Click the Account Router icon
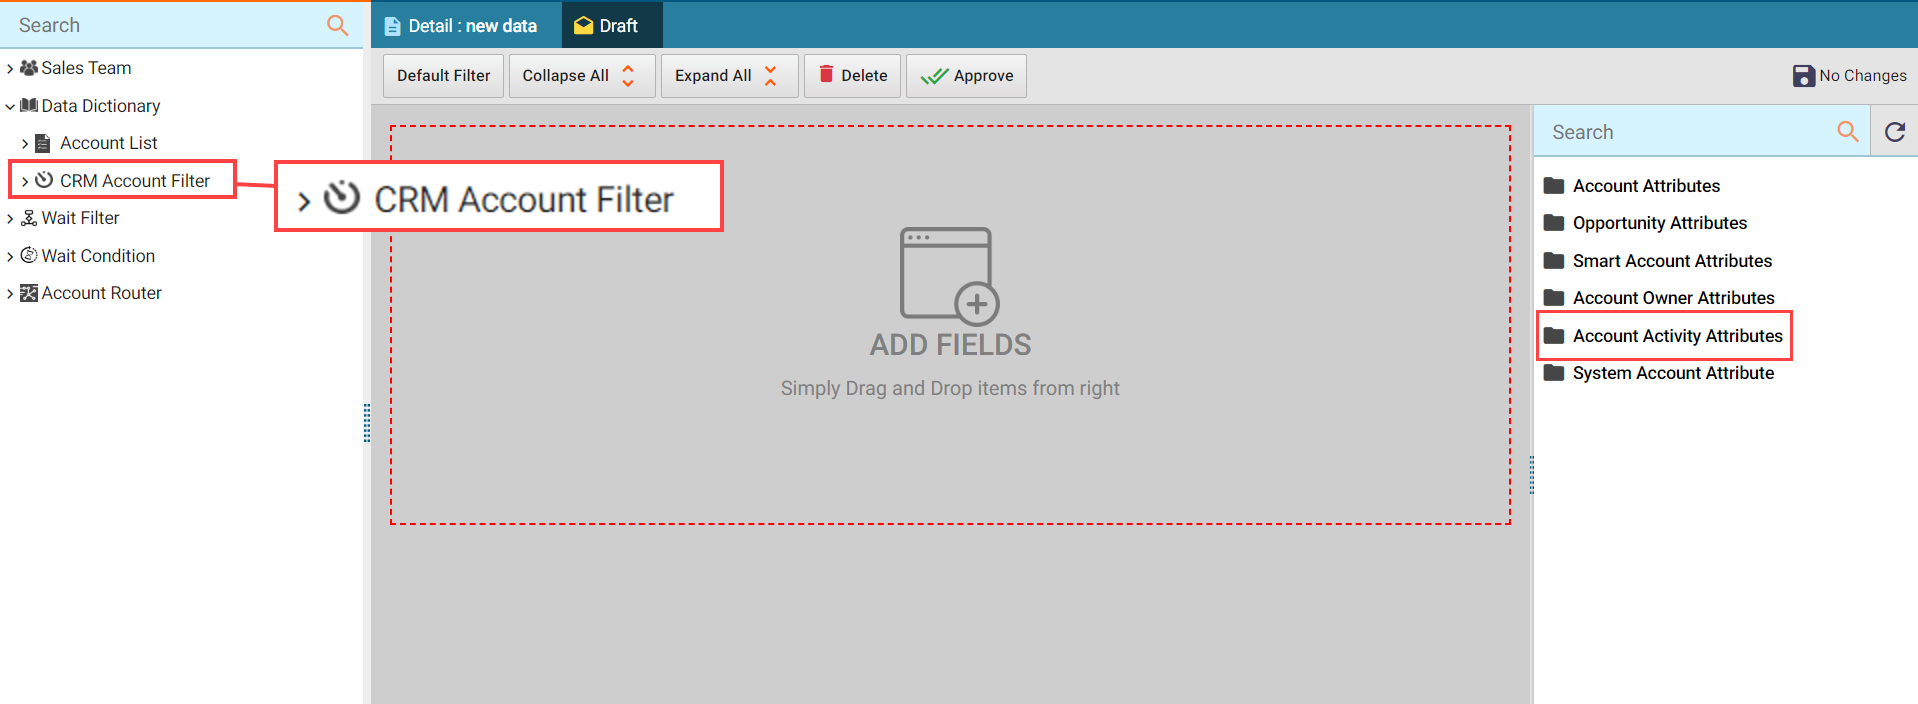The image size is (1918, 704). point(29,293)
